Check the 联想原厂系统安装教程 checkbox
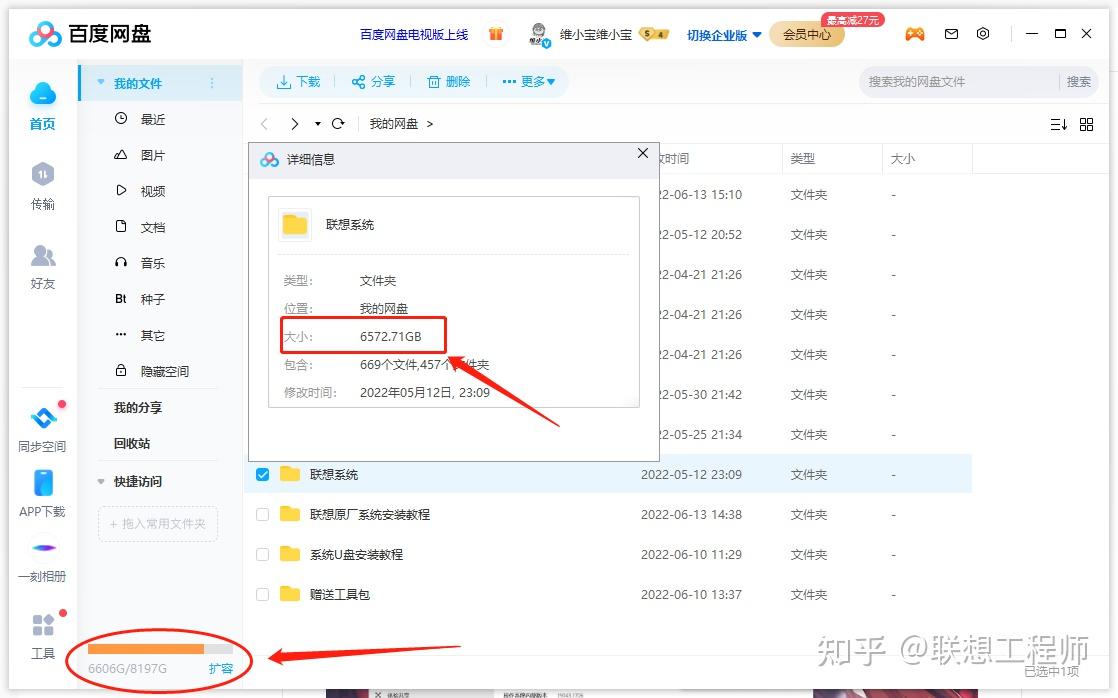This screenshot has width=1118, height=698. pos(262,514)
